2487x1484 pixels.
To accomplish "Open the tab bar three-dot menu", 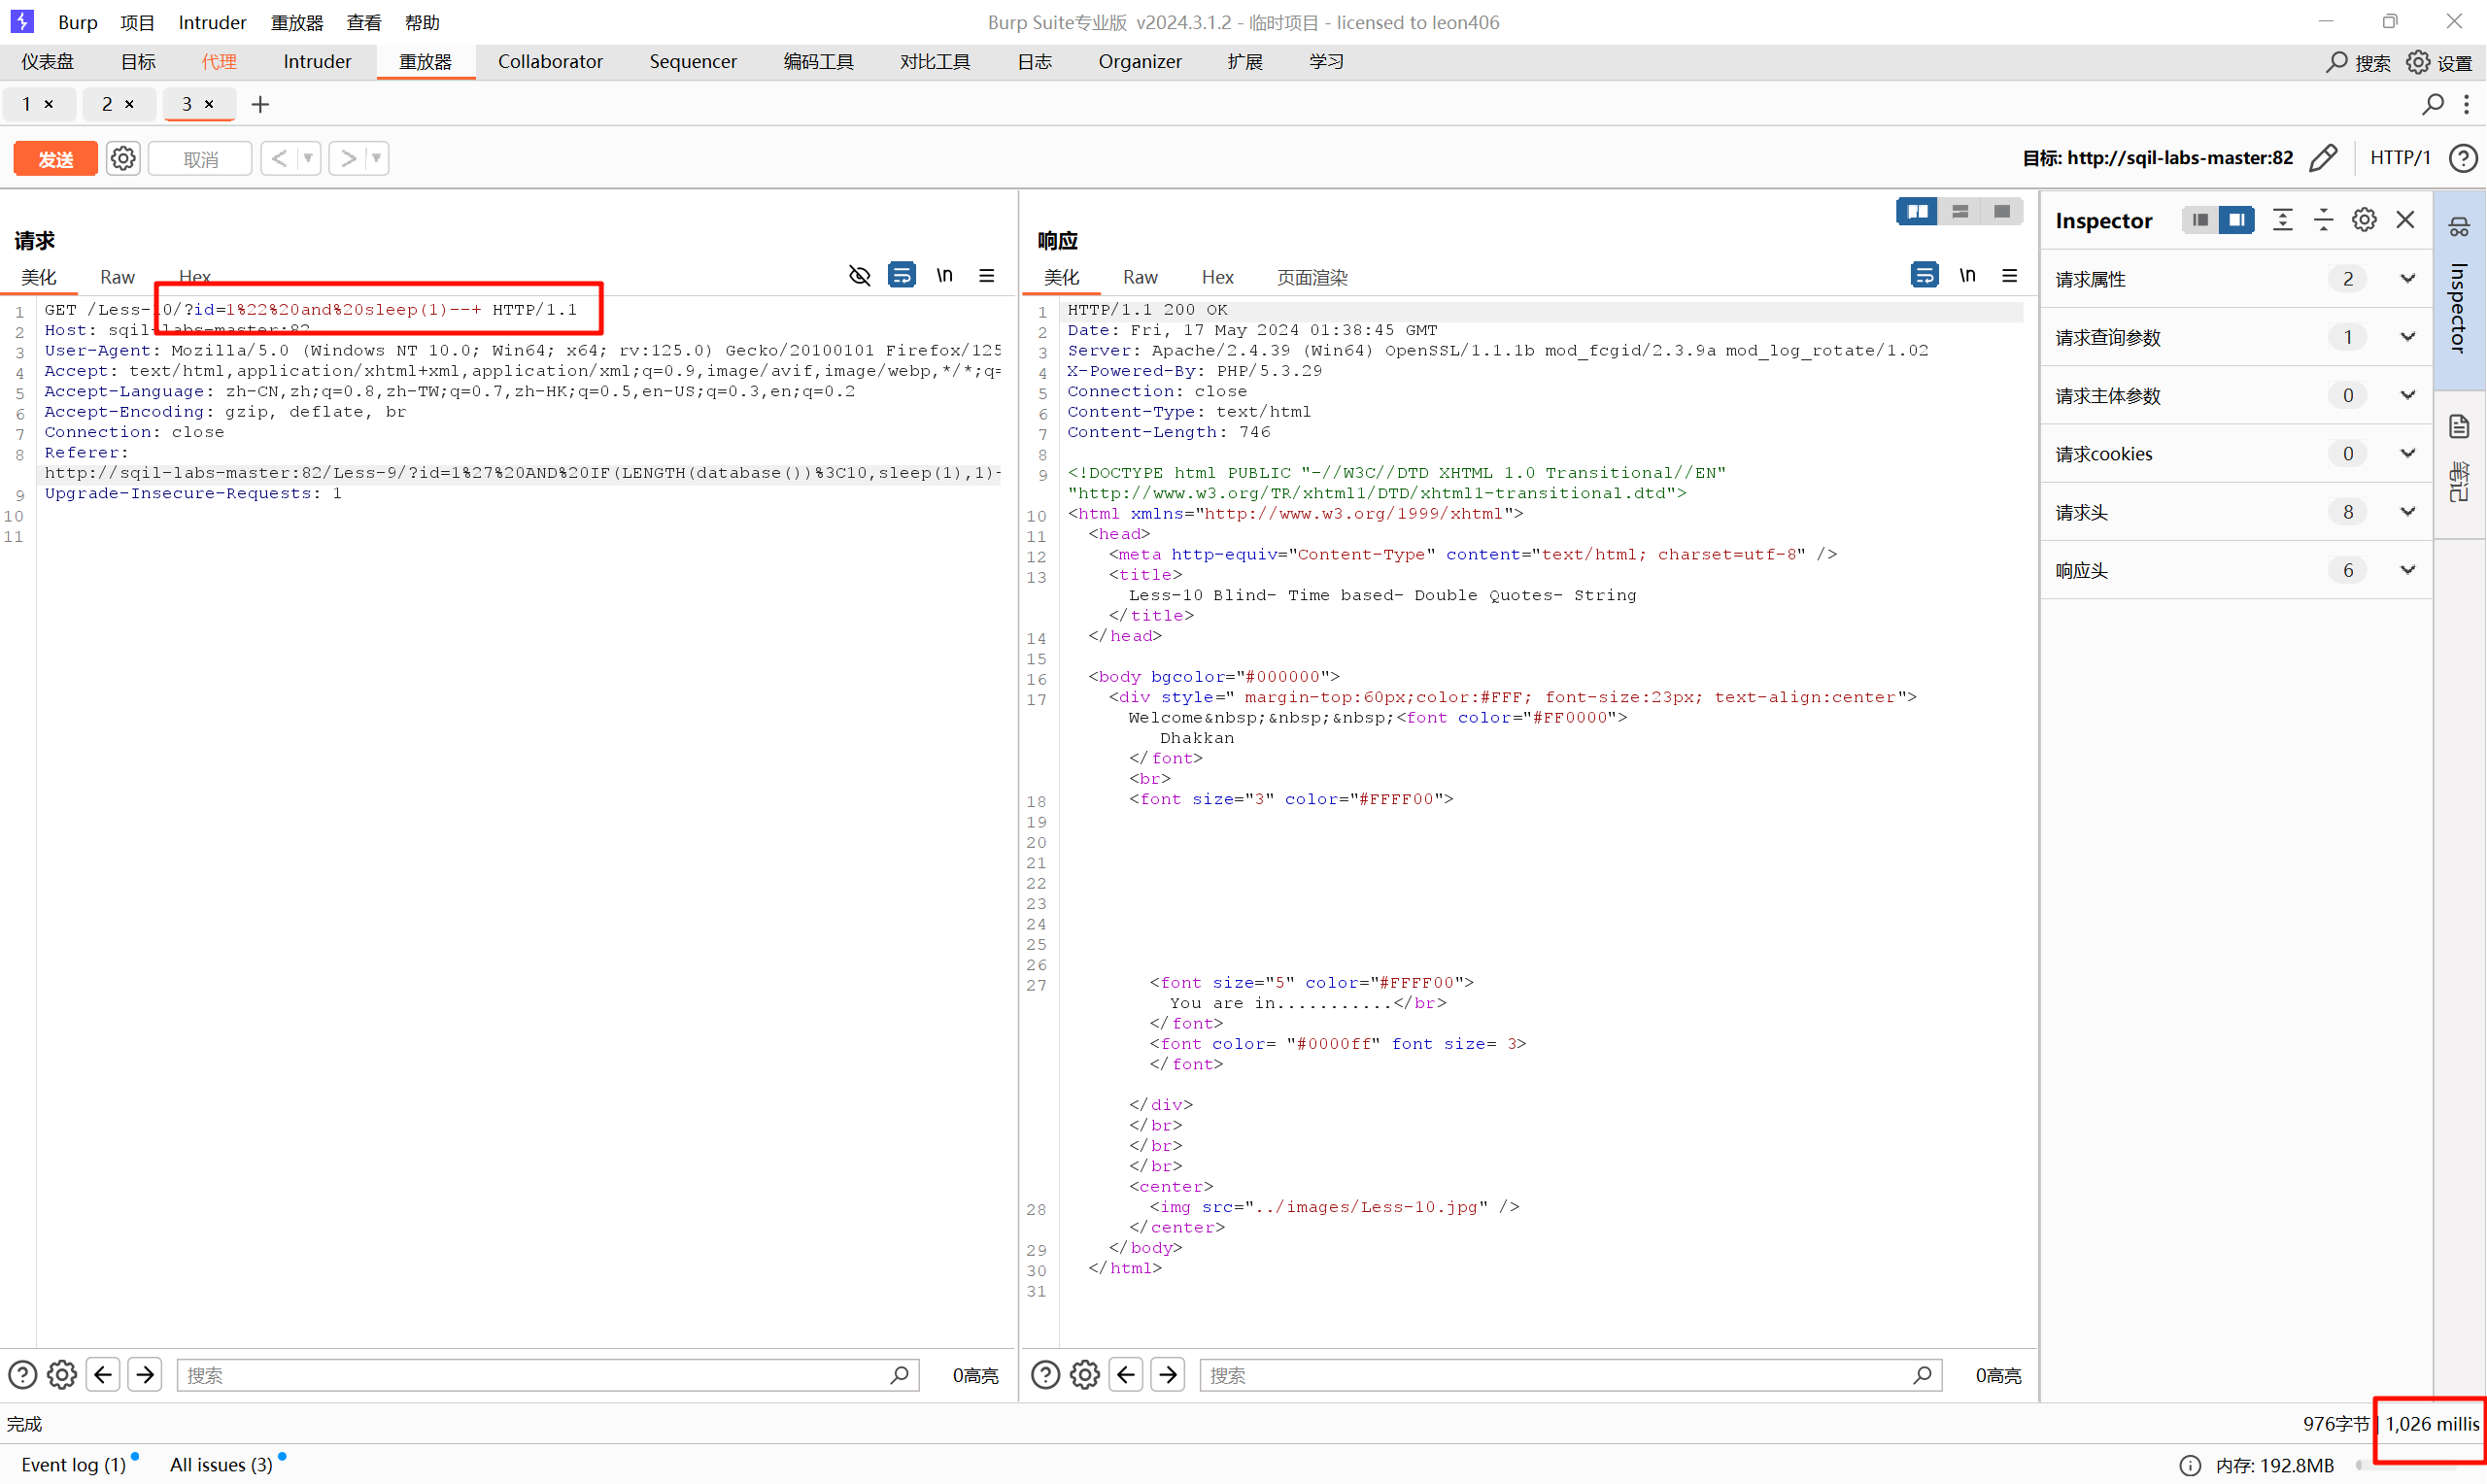I will (x=2466, y=104).
